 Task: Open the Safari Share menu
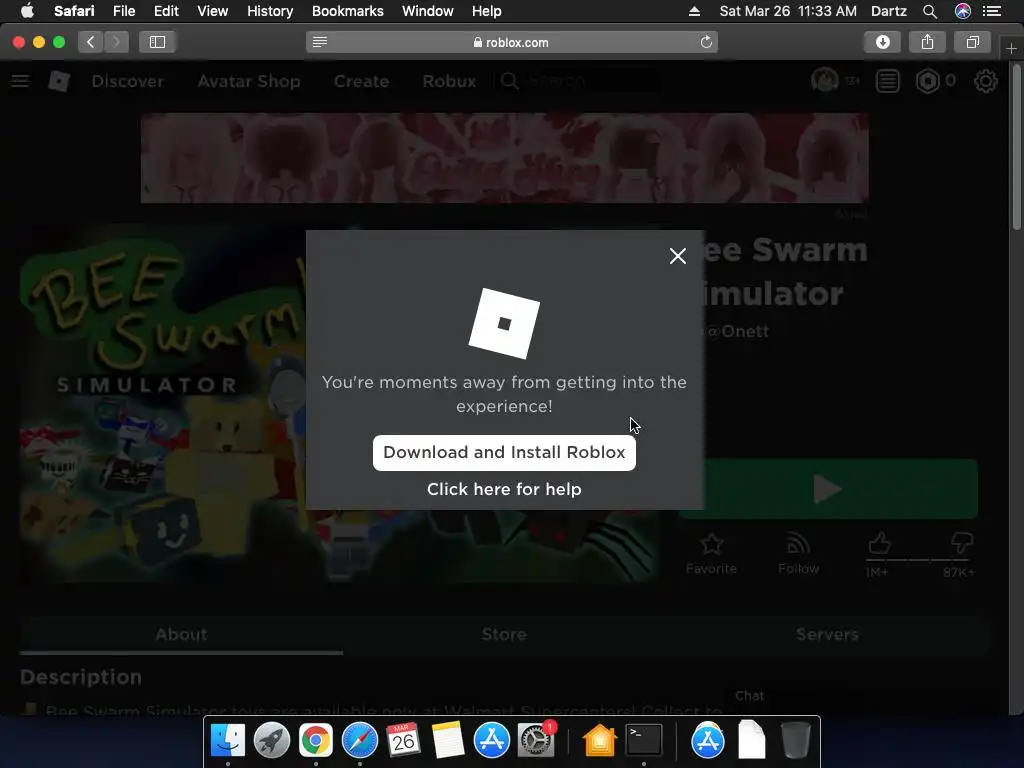click(927, 42)
